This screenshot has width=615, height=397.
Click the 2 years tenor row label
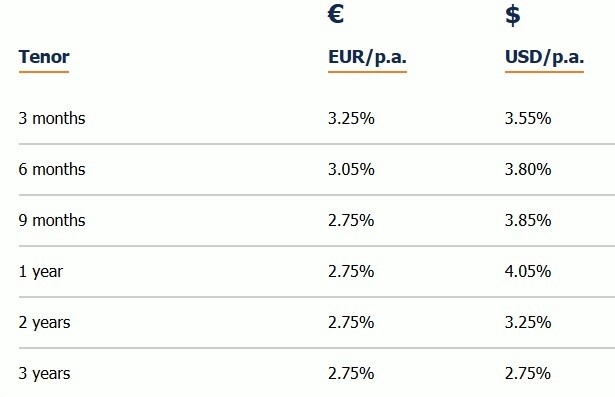point(44,323)
